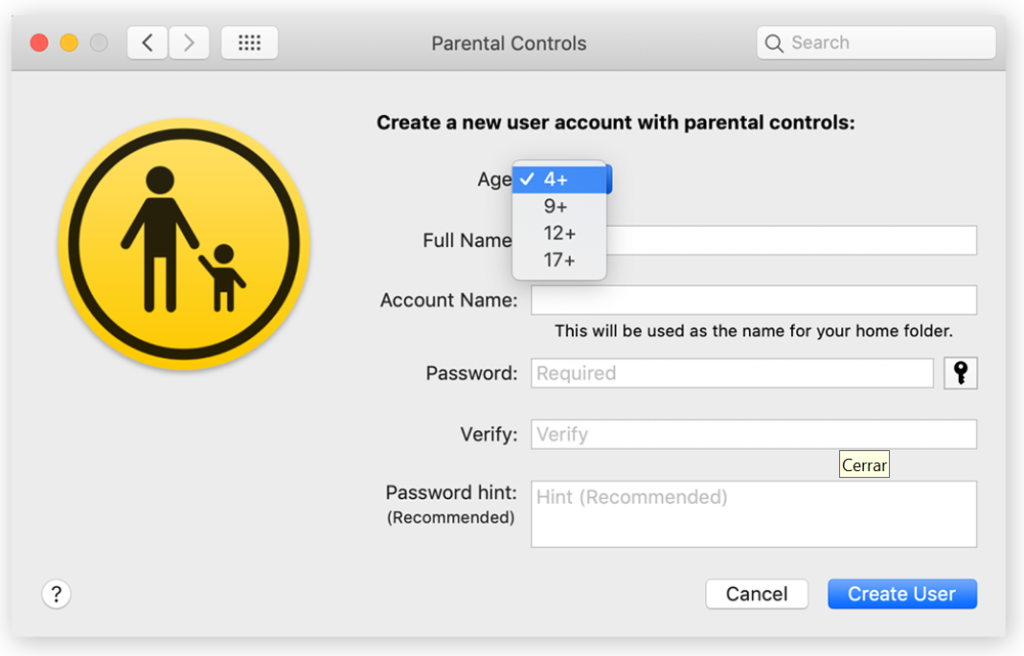
Task: Click the Create User button
Action: point(901,594)
